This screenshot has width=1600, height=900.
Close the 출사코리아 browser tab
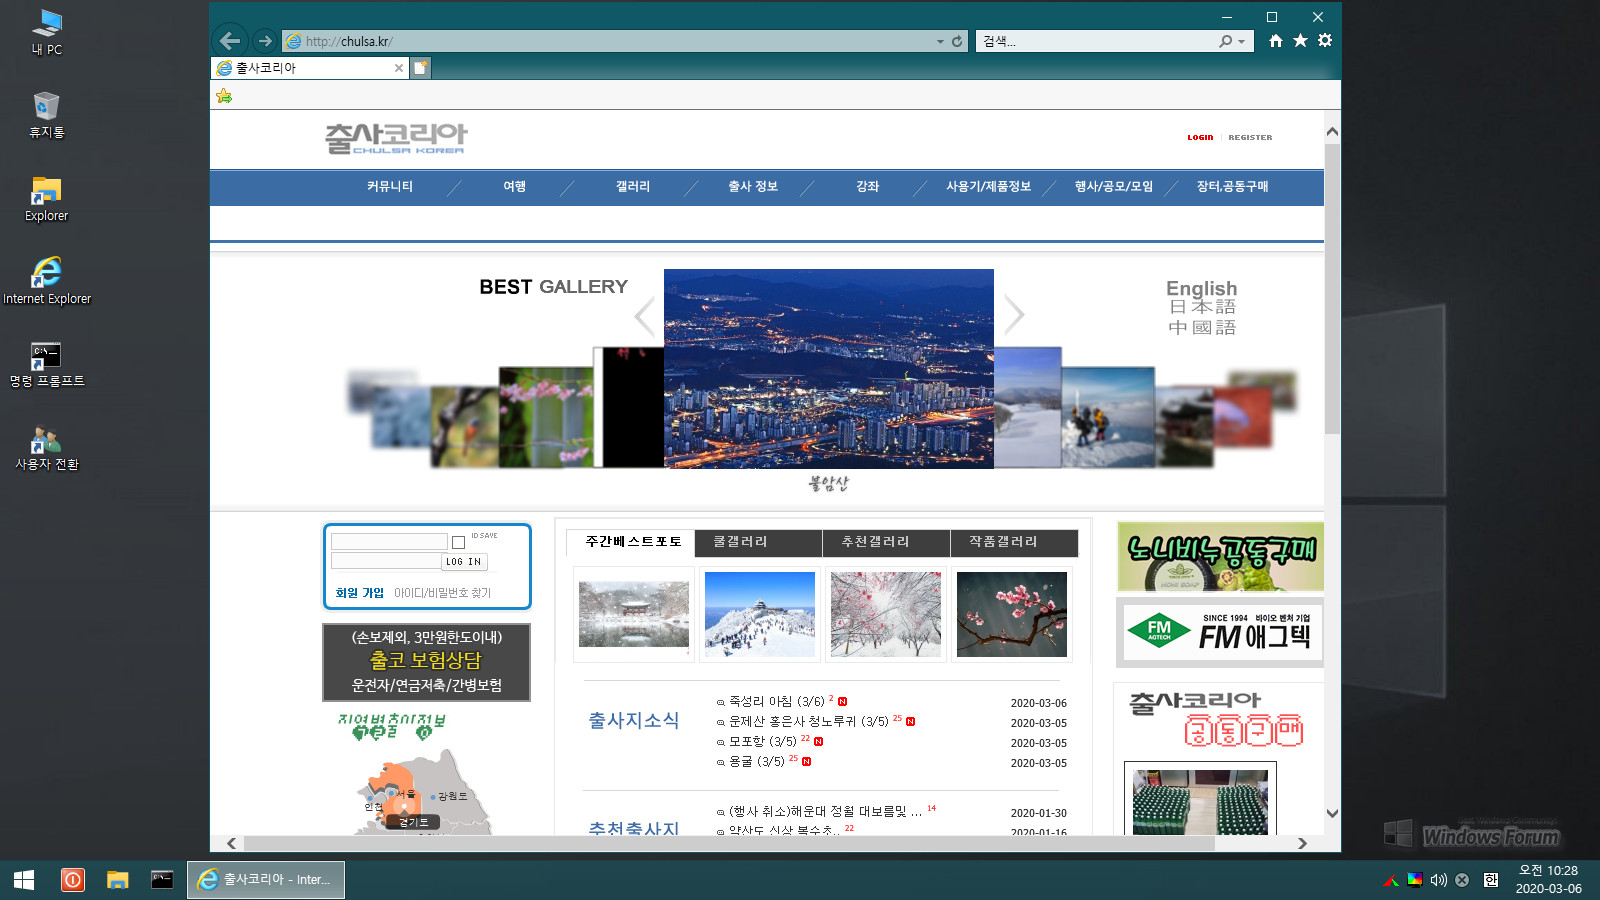399,68
